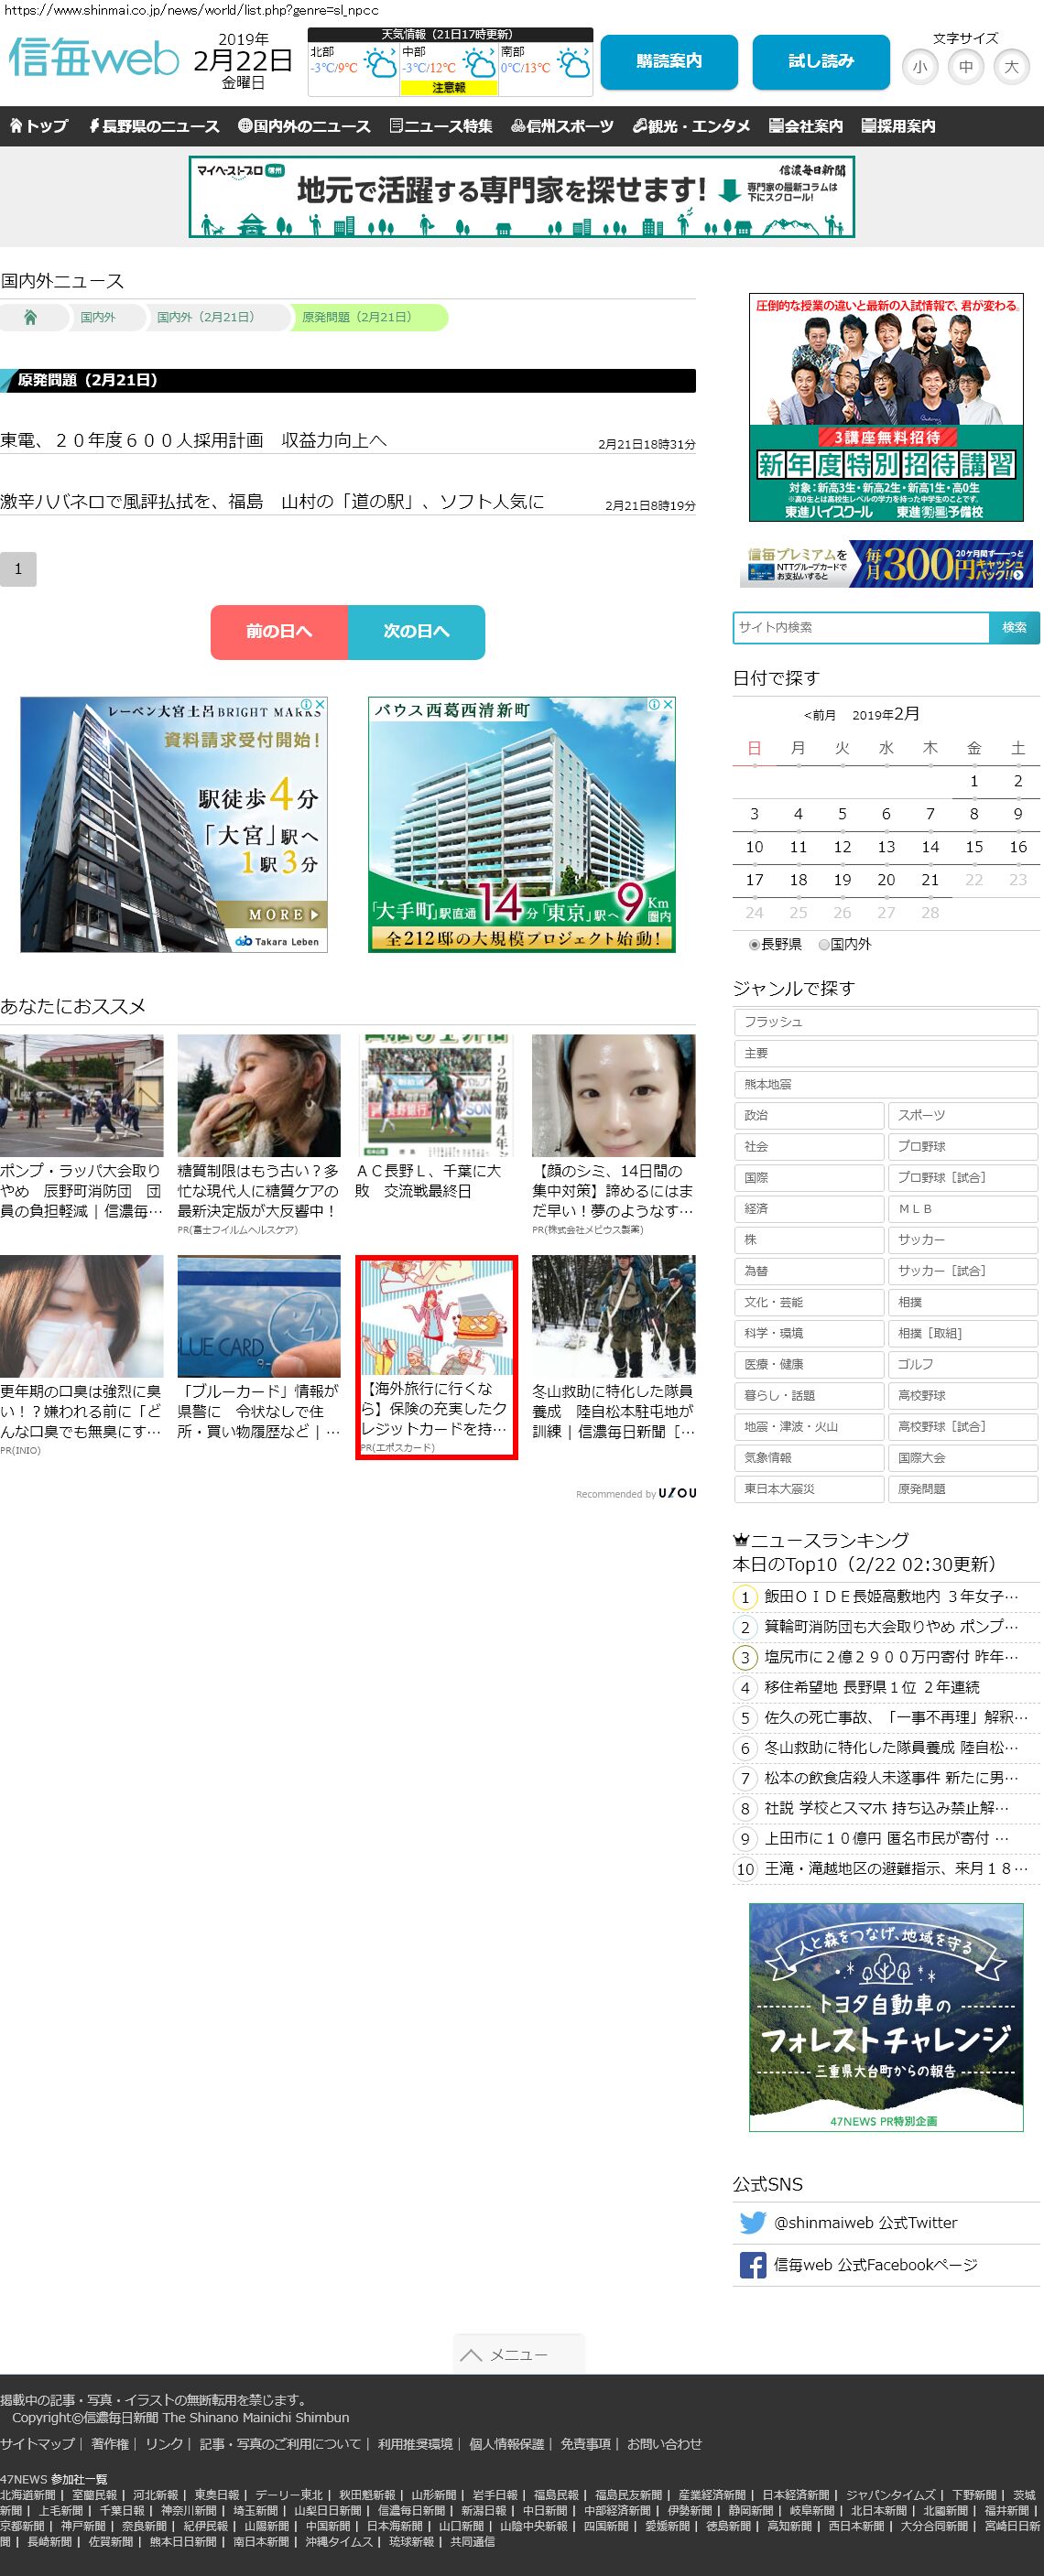This screenshot has height=2576, width=1044.
Task: Go to previous day 前の日へ
Action: 279,632
